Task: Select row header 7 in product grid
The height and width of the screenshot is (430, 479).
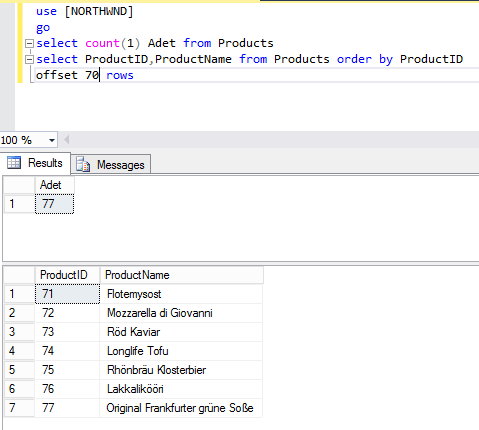Action: [19, 408]
